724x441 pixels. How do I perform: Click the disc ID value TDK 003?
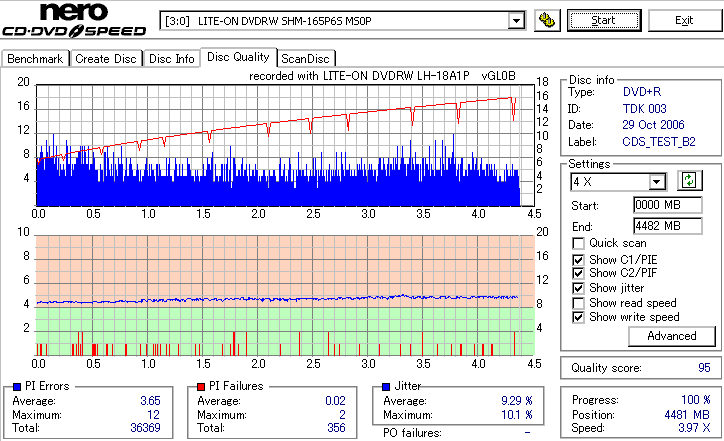tap(645, 109)
